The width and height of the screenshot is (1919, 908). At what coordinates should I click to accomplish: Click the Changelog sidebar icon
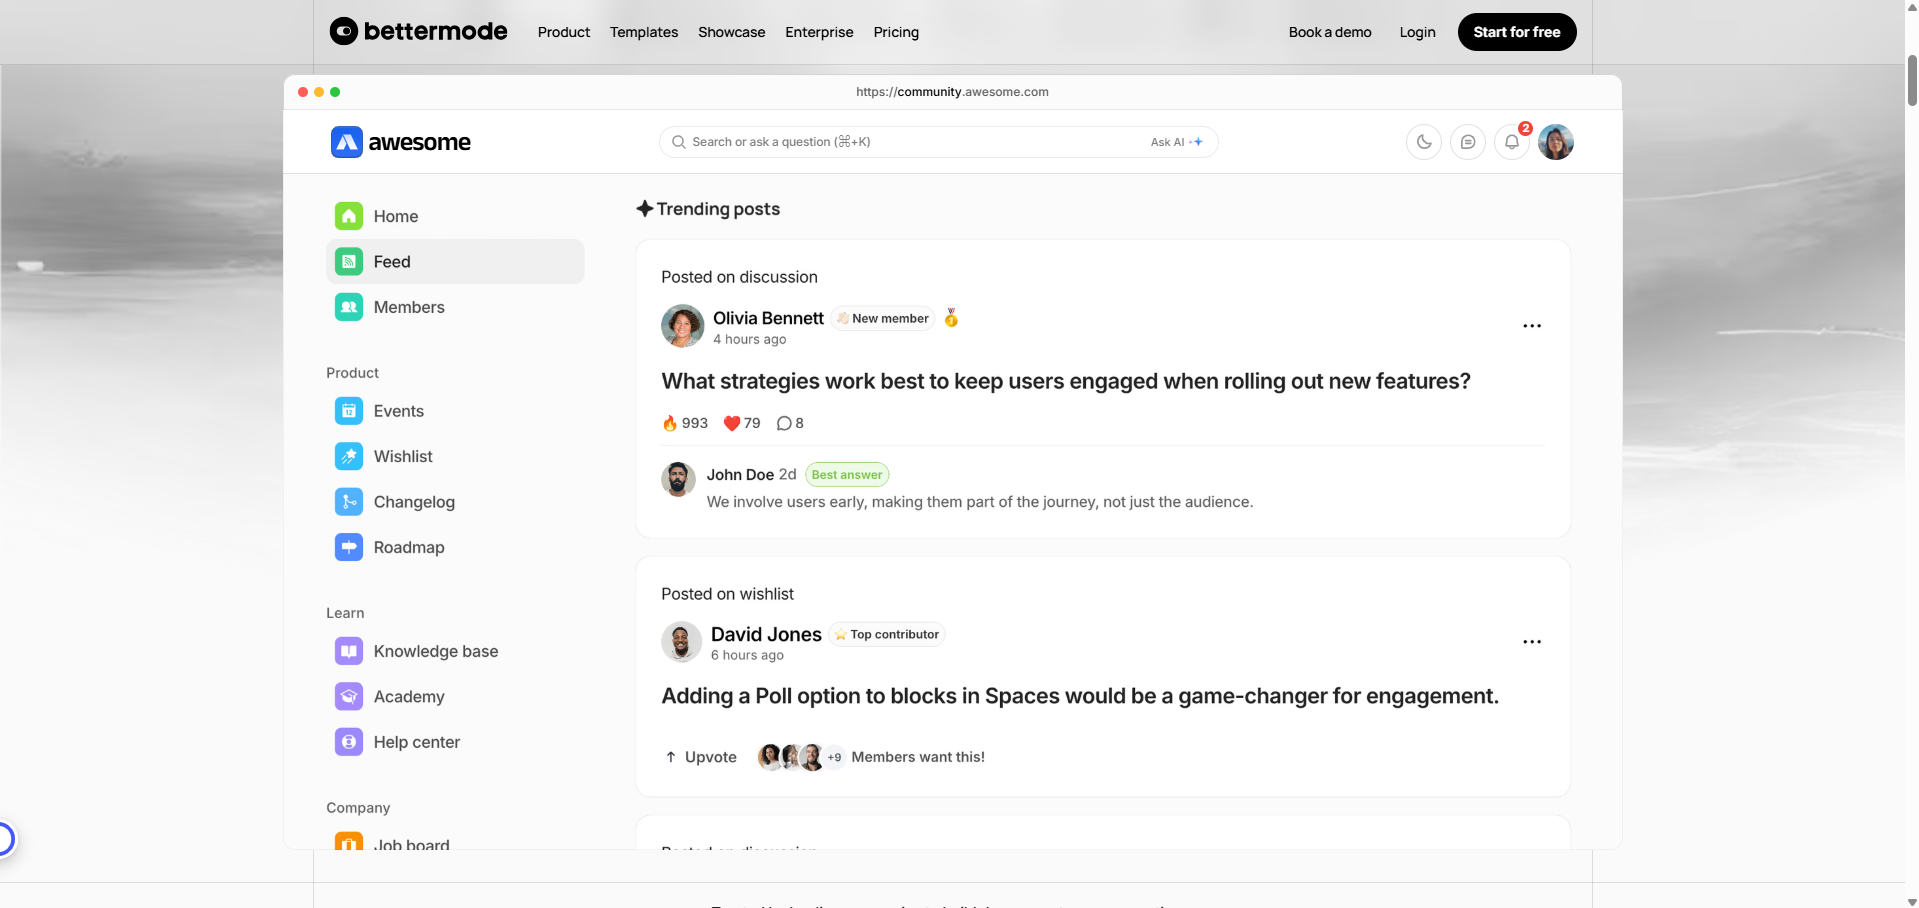pos(349,502)
